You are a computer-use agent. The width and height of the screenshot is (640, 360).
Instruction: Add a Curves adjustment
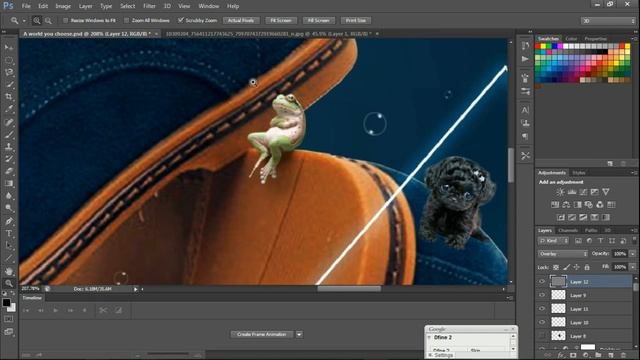583,192
